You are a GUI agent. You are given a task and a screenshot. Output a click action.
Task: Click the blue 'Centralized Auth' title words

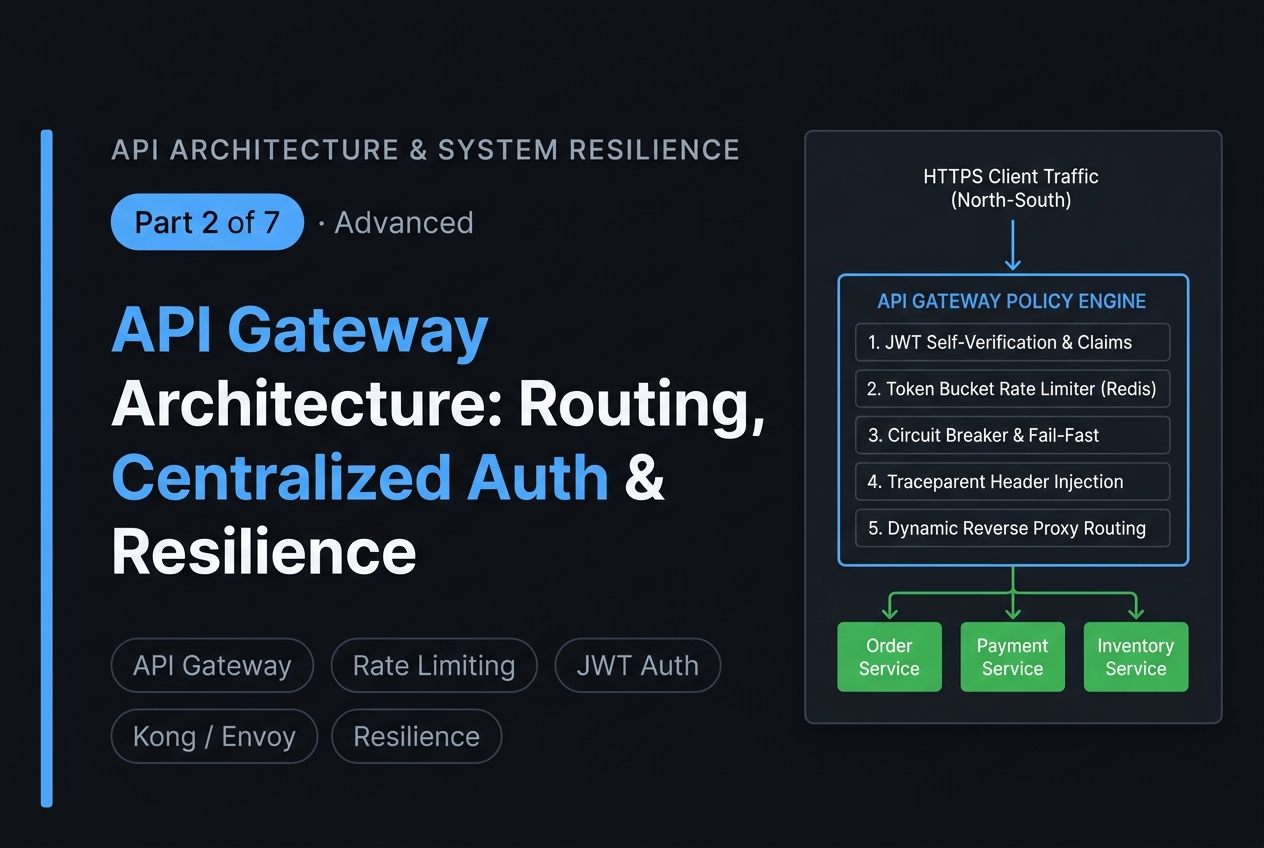point(360,478)
